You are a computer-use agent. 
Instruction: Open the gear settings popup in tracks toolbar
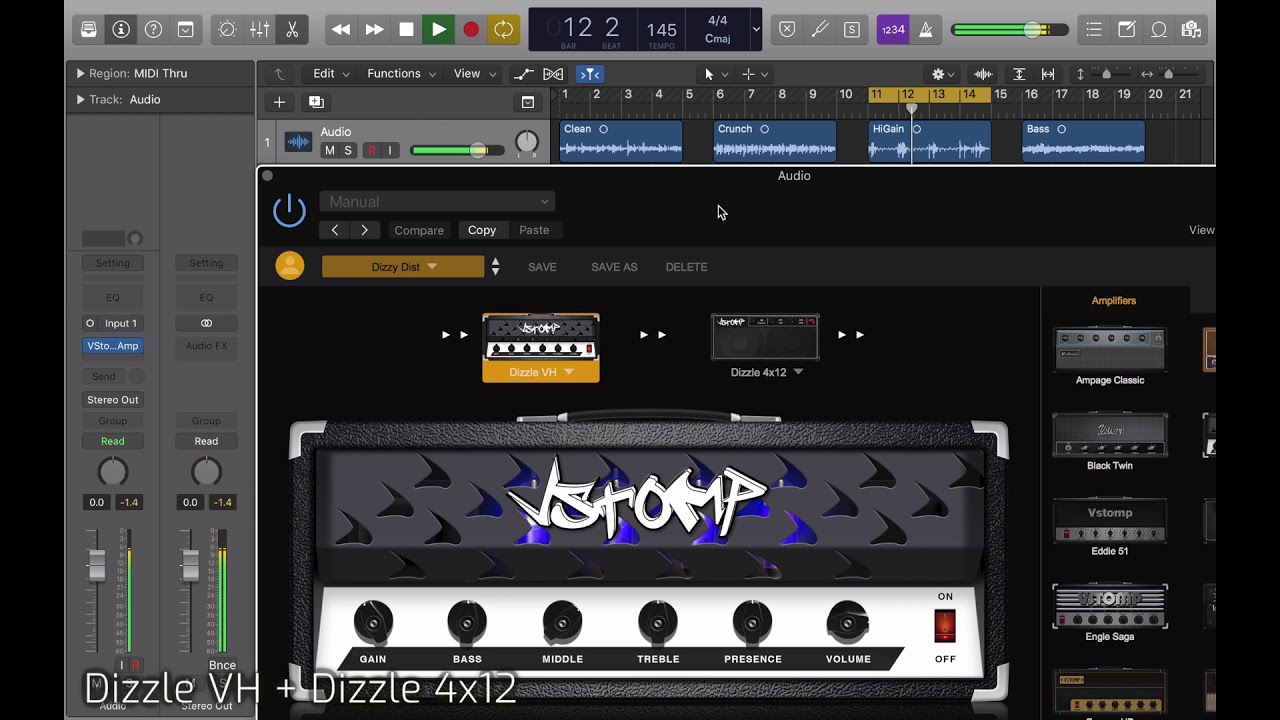942,74
